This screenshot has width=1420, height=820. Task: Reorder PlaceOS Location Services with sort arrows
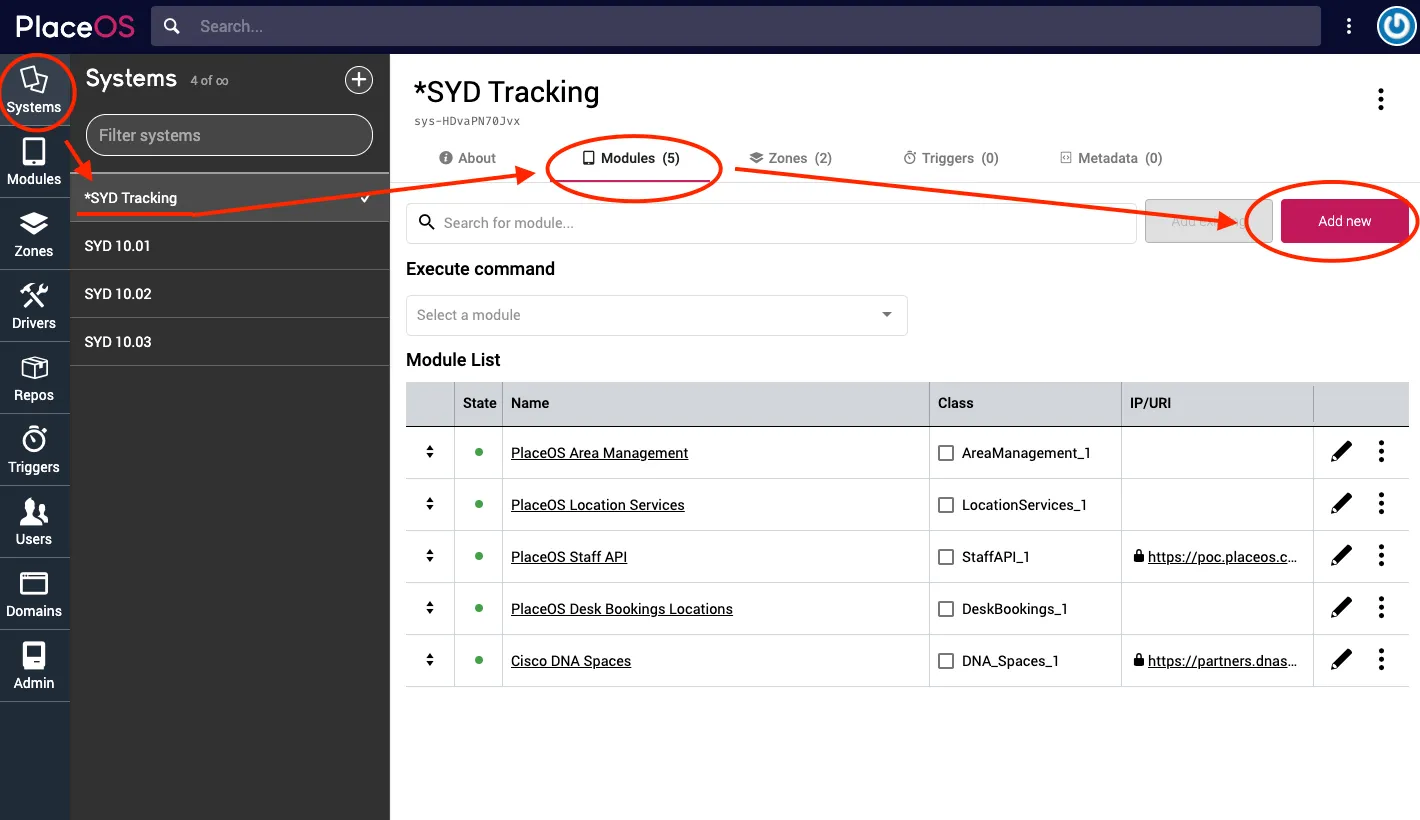[430, 504]
